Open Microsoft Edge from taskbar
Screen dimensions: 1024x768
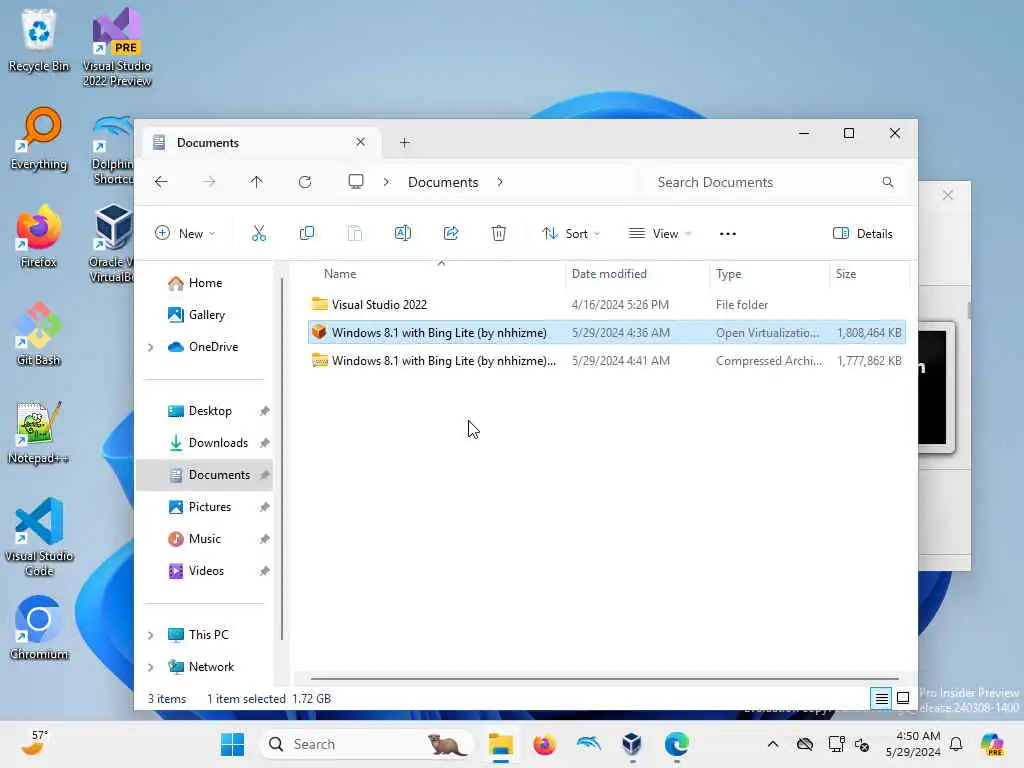tap(677, 744)
